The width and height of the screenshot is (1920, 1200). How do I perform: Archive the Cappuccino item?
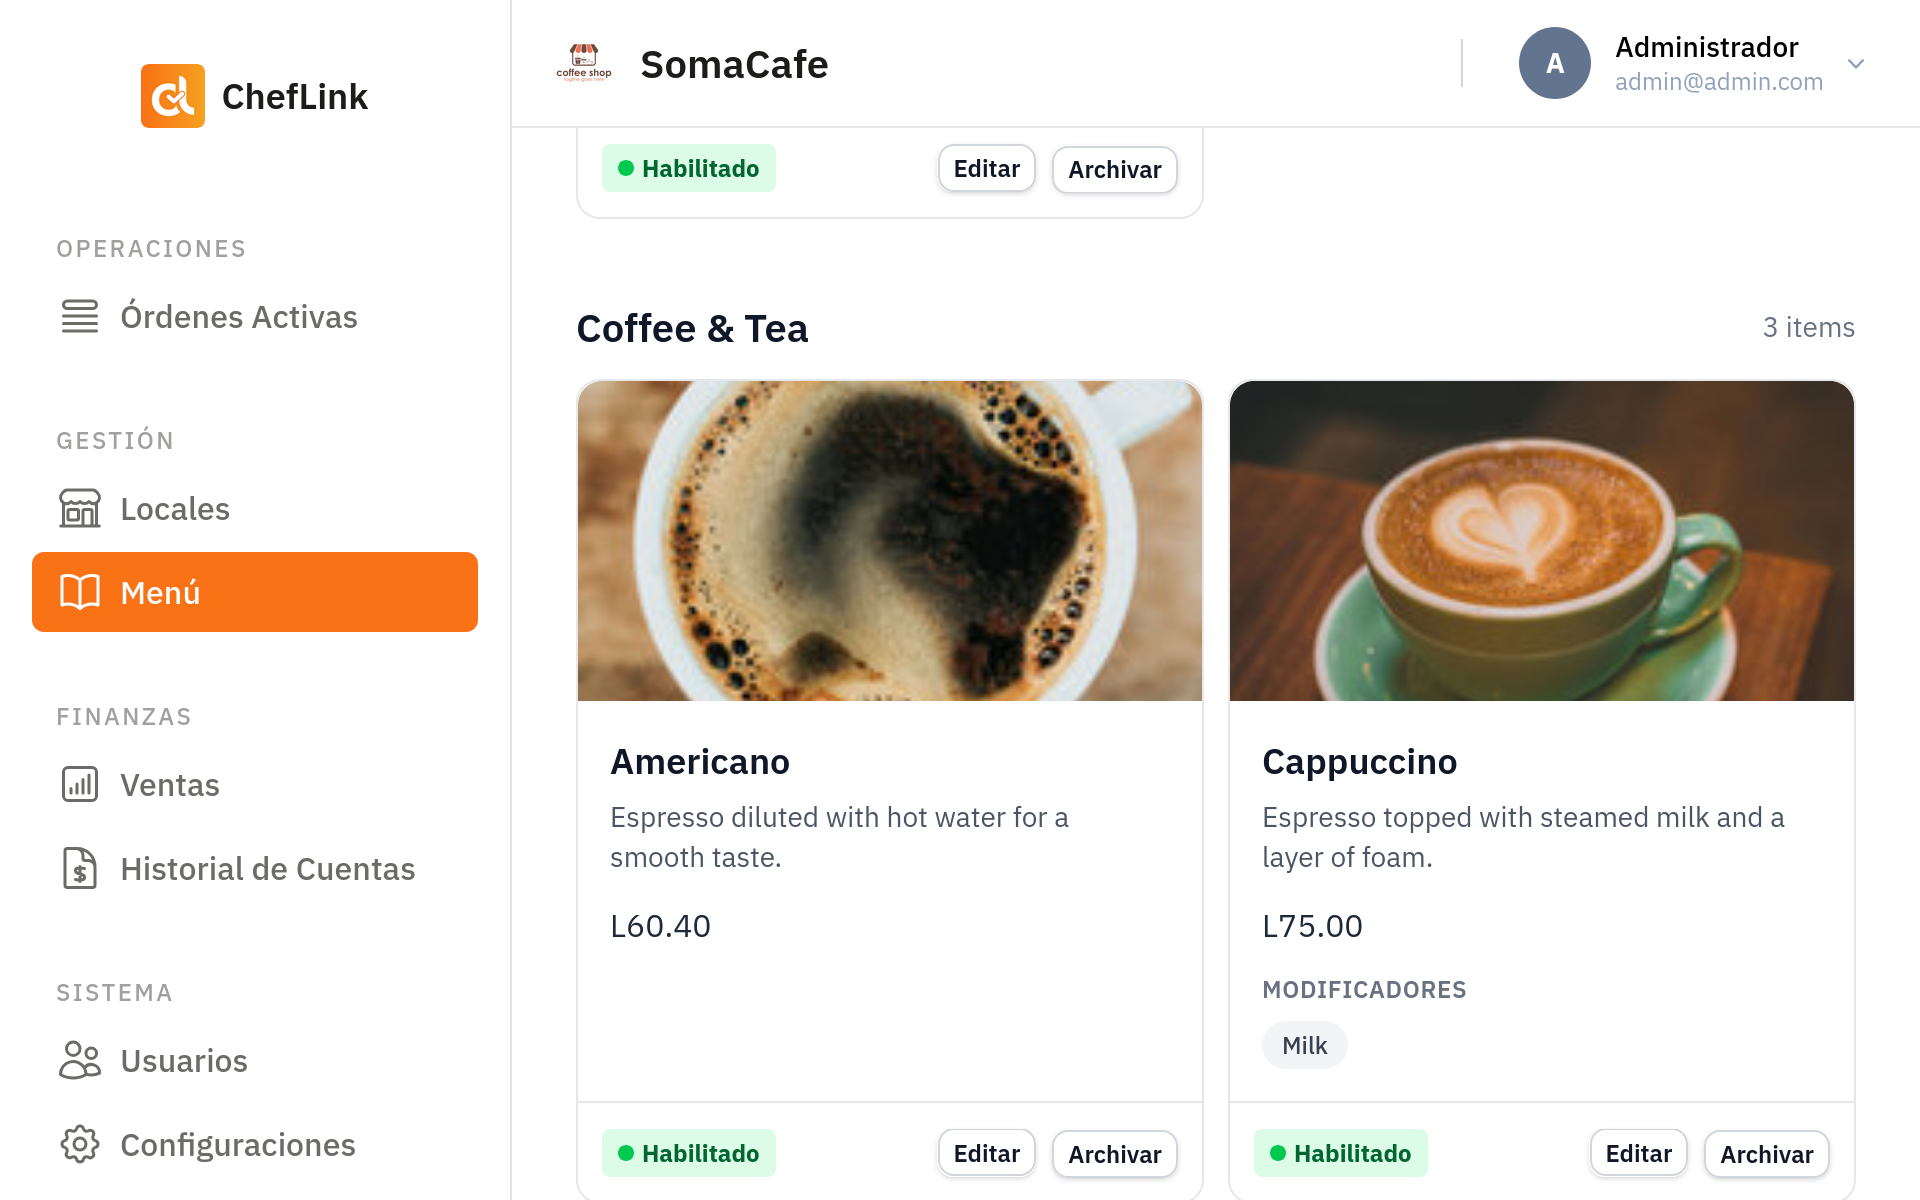pyautogui.click(x=1766, y=1153)
